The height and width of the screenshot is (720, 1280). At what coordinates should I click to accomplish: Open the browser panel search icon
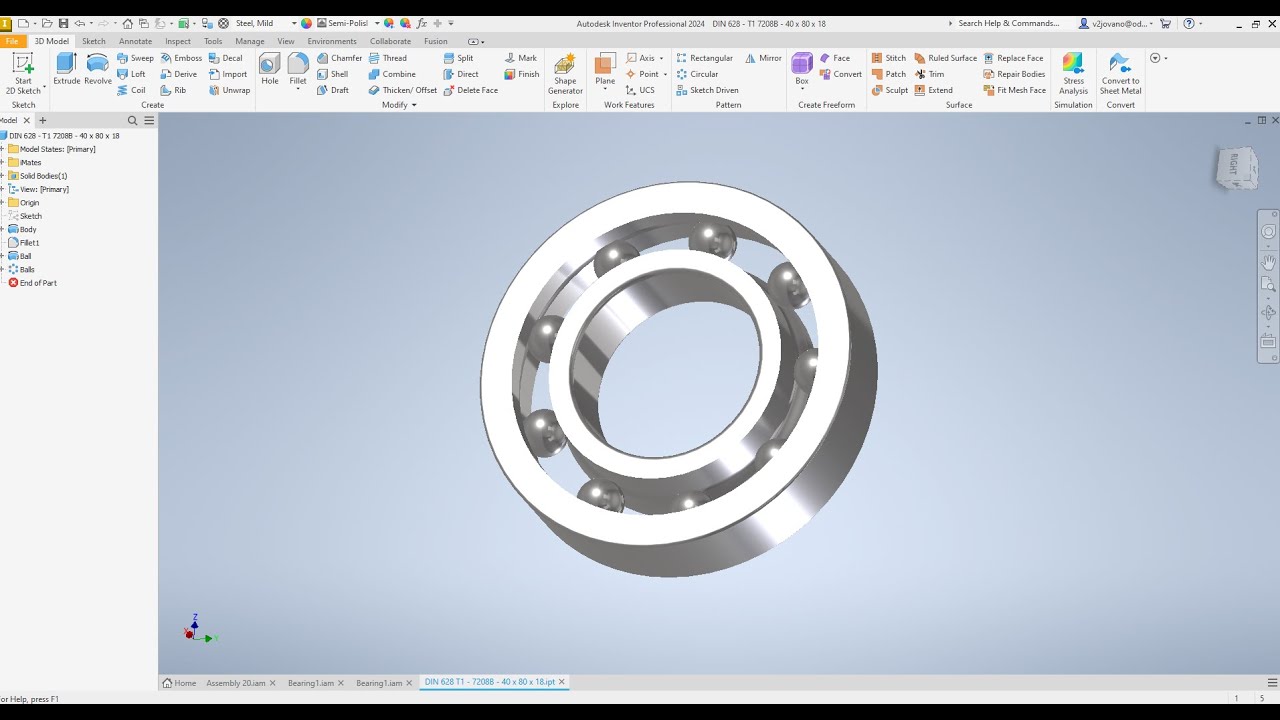point(132,121)
